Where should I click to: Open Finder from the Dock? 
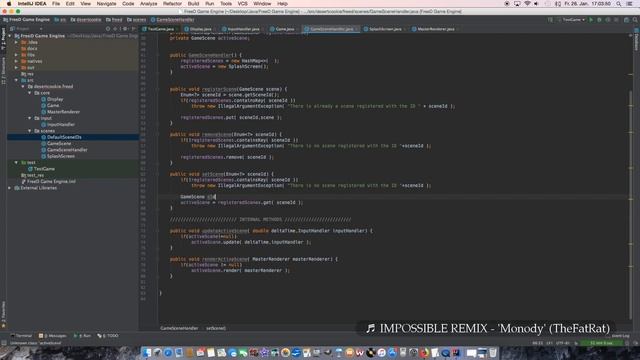[x=147, y=352]
